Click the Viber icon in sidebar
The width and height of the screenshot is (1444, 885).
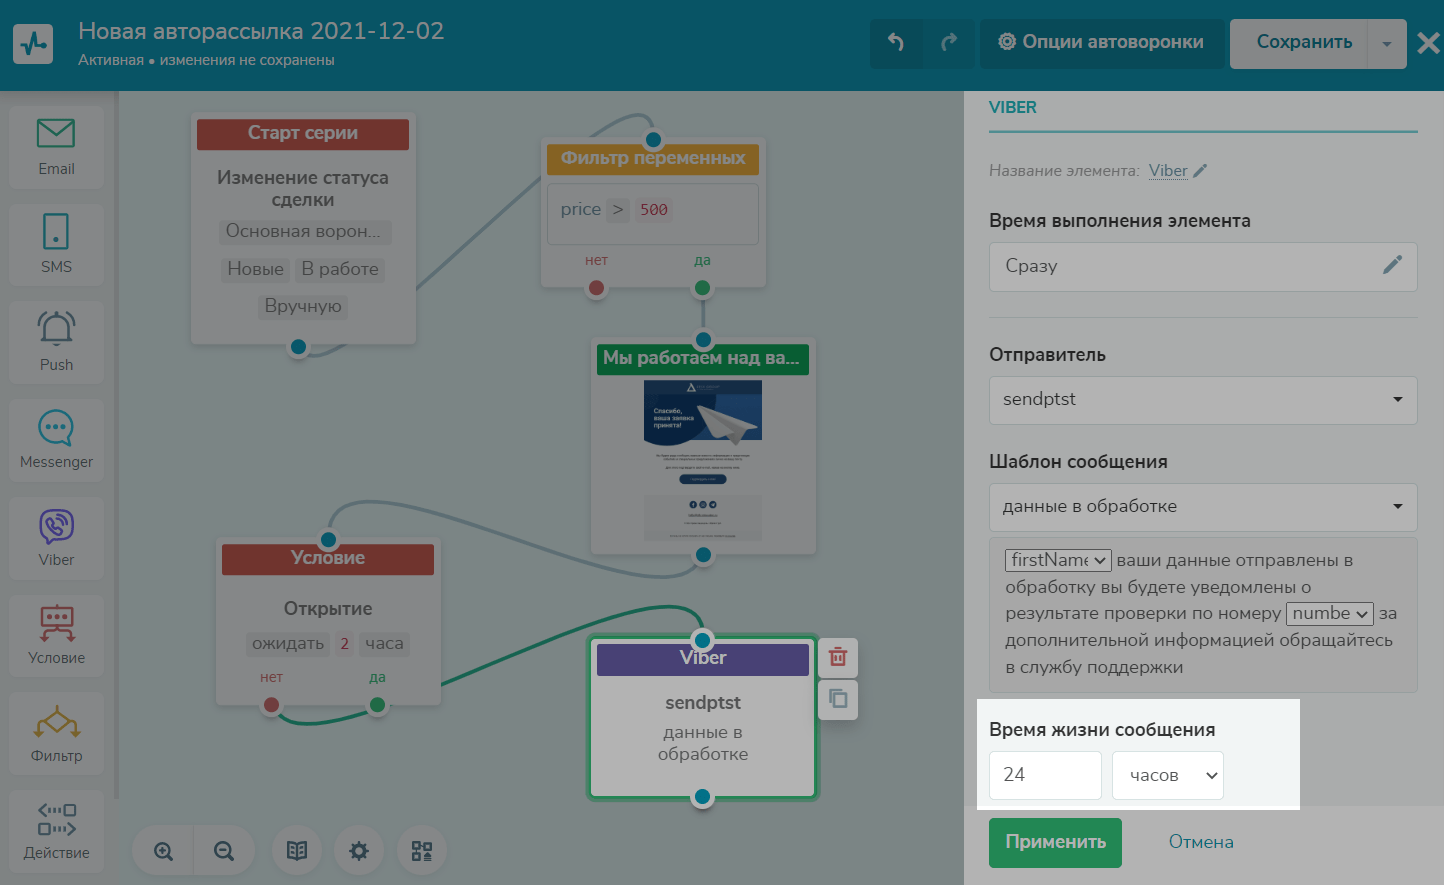click(56, 537)
